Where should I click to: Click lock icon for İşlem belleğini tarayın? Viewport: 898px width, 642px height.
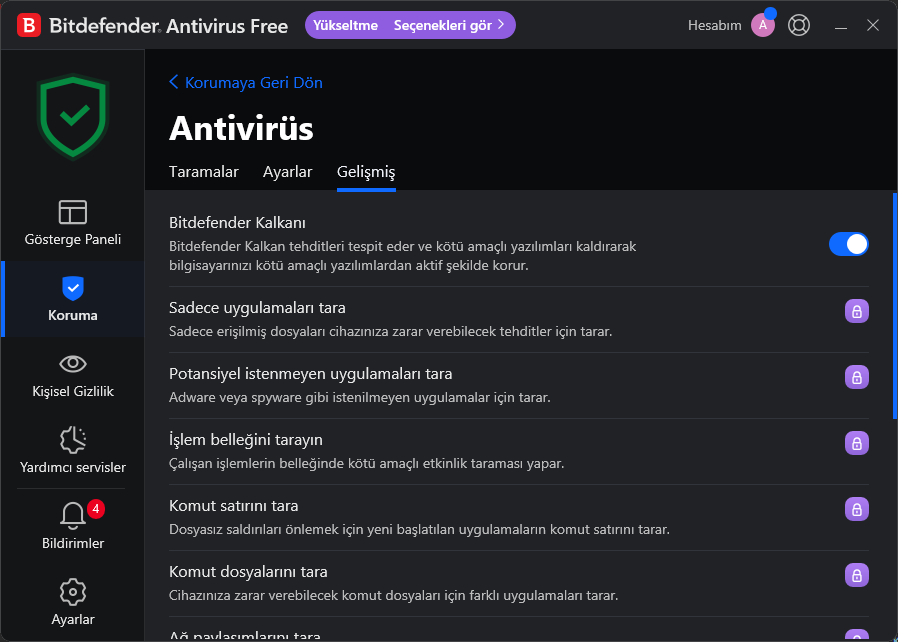(856, 443)
